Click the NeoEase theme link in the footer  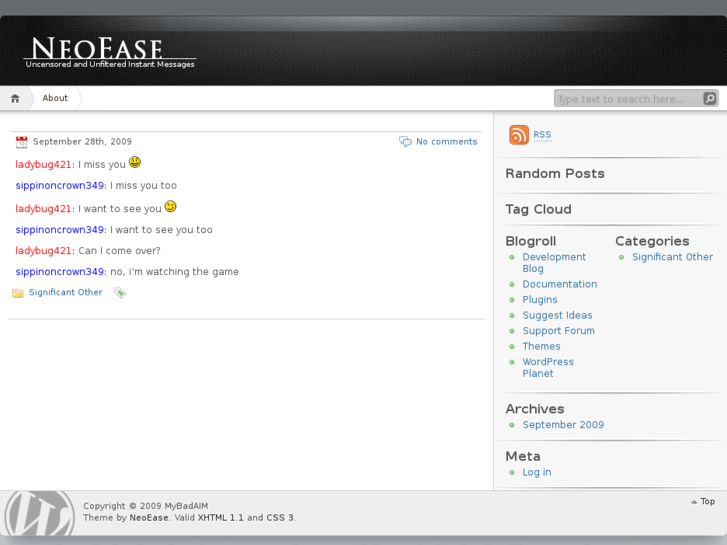149,518
